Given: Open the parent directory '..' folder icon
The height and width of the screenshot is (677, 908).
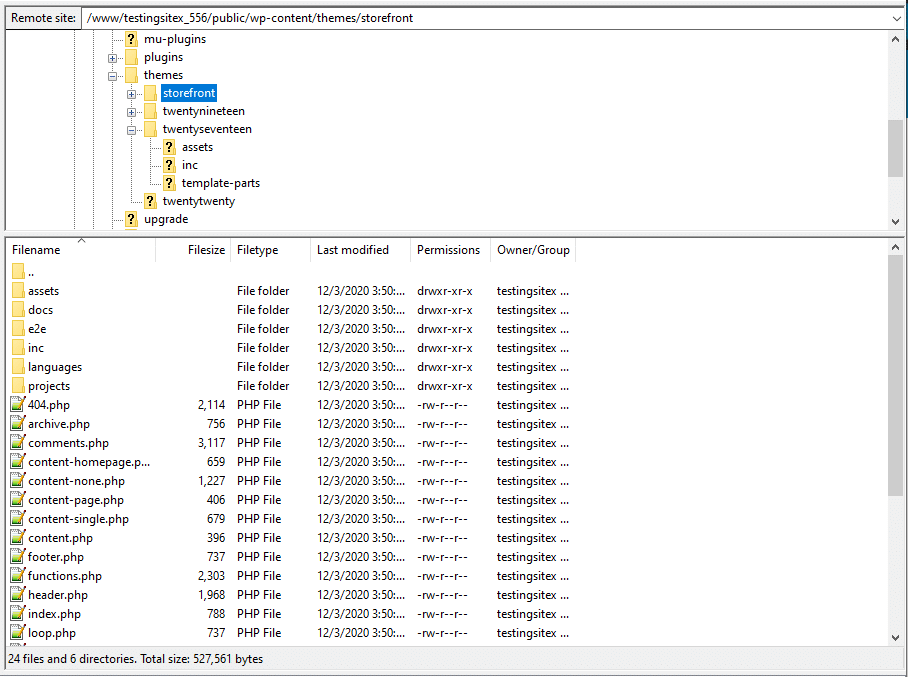Looking at the screenshot, I should (18, 271).
